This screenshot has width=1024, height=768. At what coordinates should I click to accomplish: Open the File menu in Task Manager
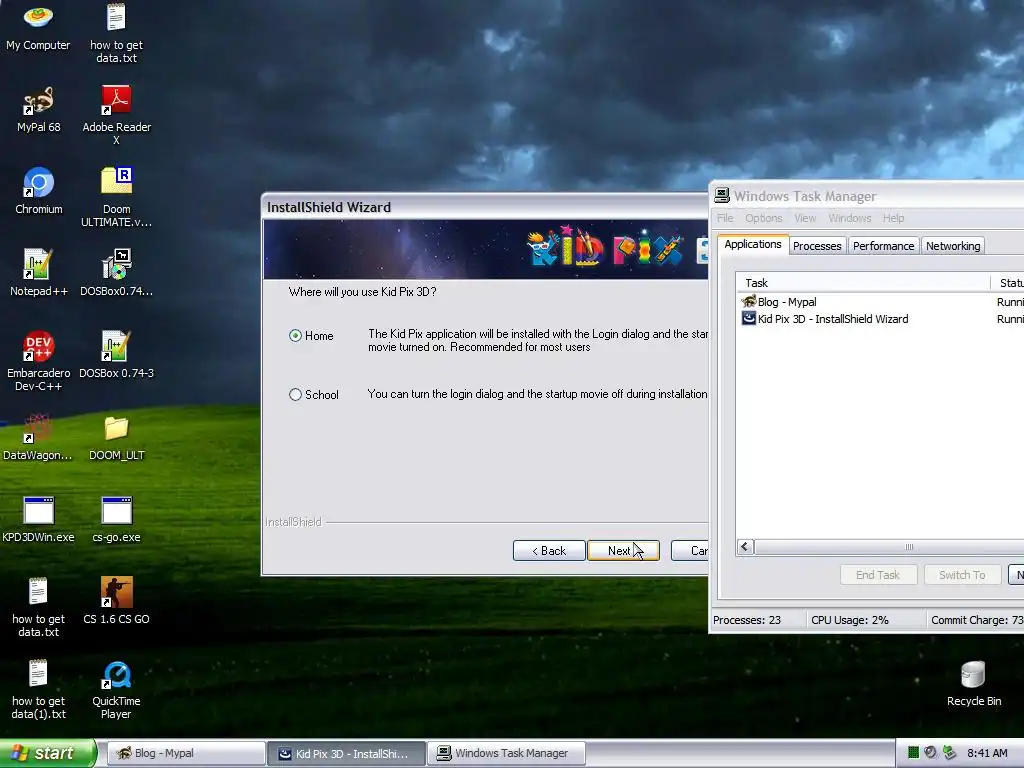[725, 218]
